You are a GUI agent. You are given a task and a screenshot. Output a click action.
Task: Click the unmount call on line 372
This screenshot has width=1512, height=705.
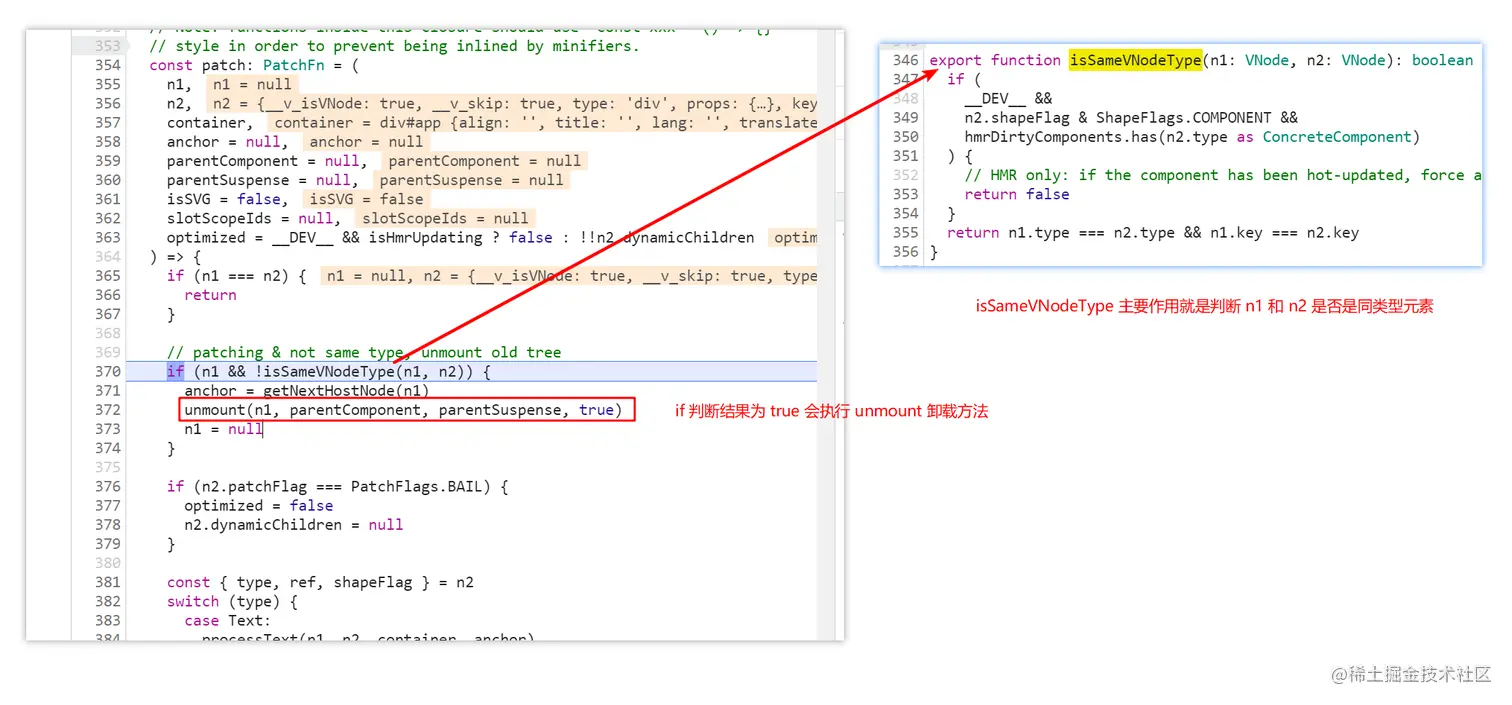tap(403, 410)
